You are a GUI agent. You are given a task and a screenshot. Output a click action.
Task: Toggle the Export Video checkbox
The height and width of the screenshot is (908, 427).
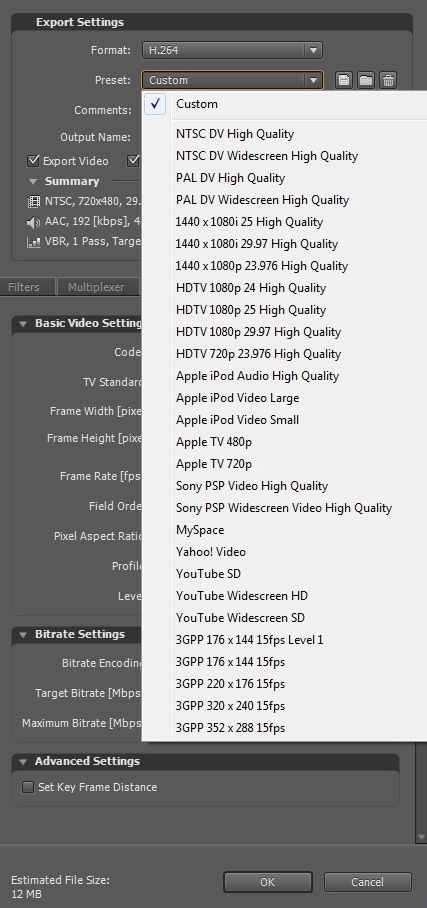[34, 160]
